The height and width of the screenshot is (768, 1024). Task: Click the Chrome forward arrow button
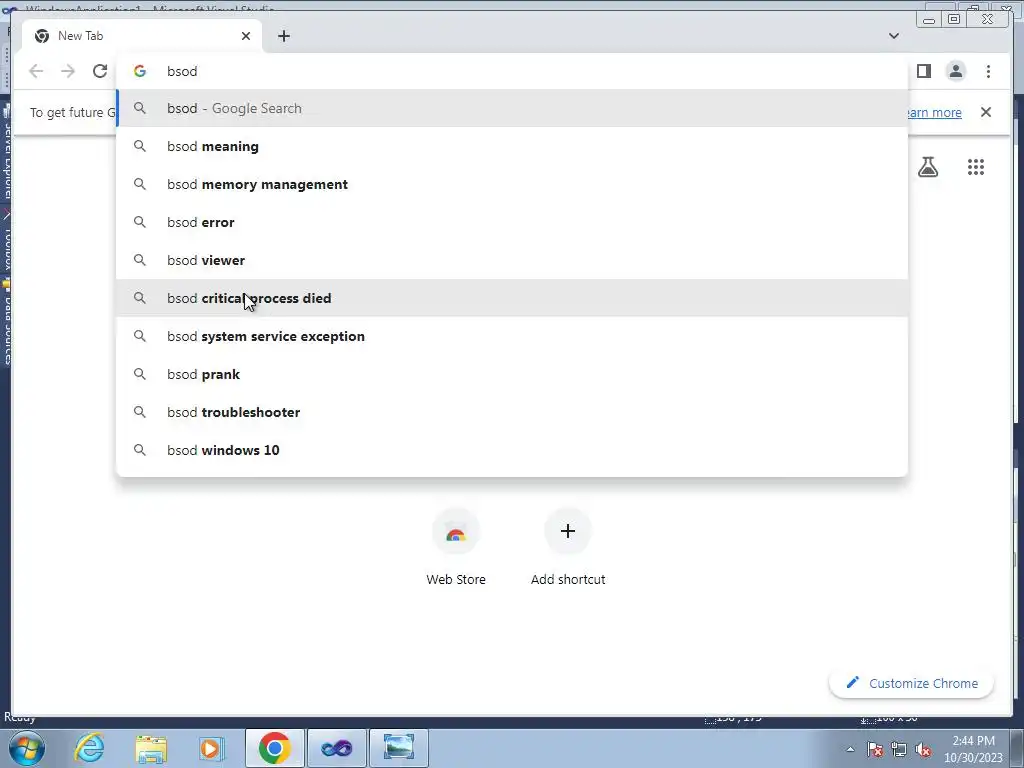[x=68, y=71]
